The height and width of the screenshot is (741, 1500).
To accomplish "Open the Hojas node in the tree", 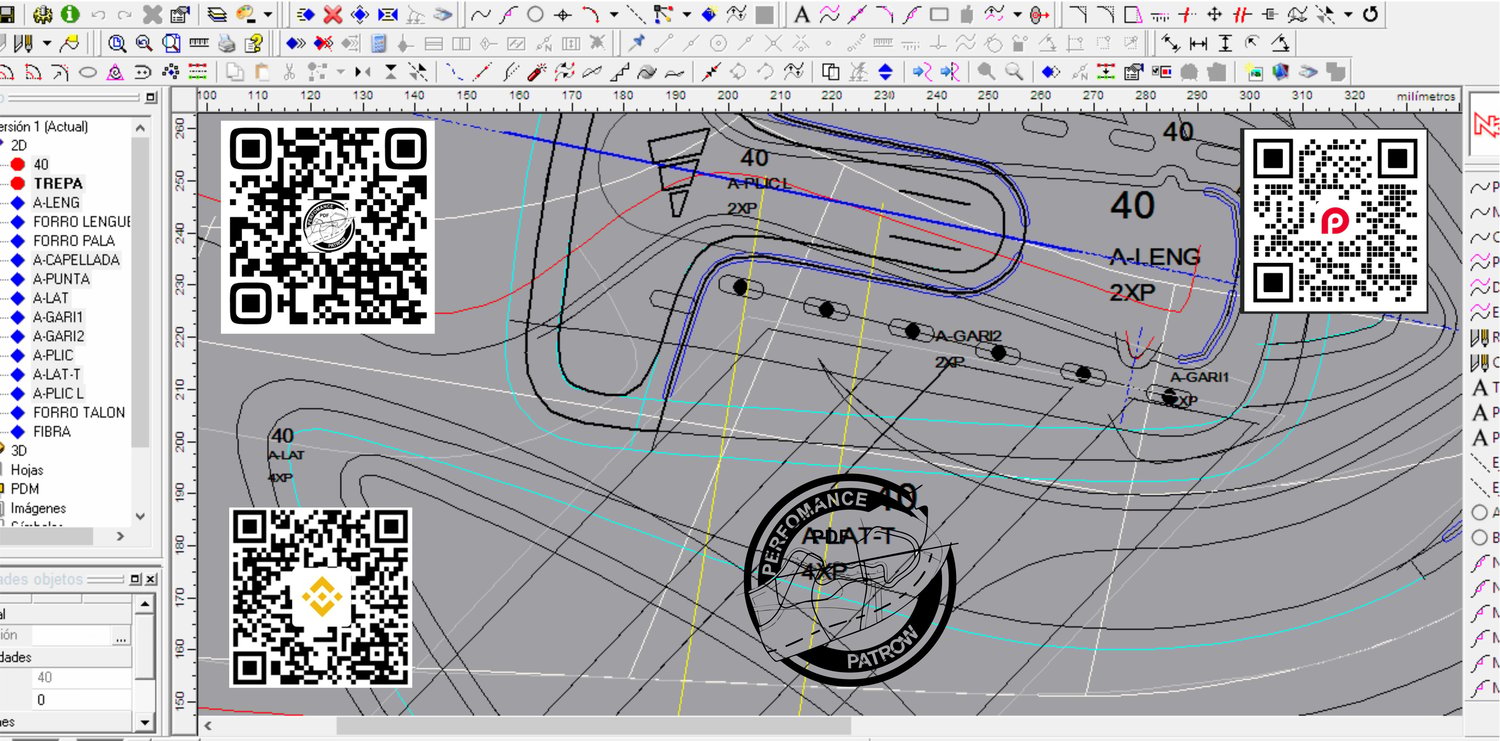I will click(x=27, y=470).
